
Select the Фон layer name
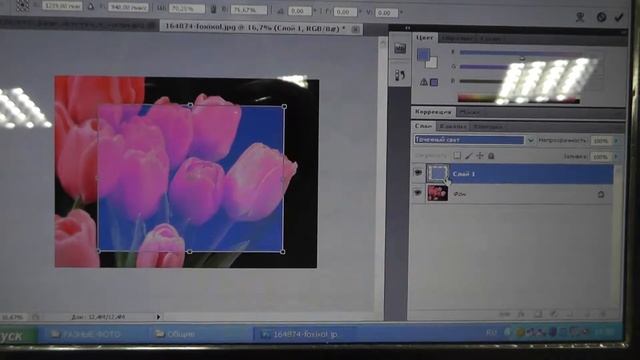[x=460, y=194]
